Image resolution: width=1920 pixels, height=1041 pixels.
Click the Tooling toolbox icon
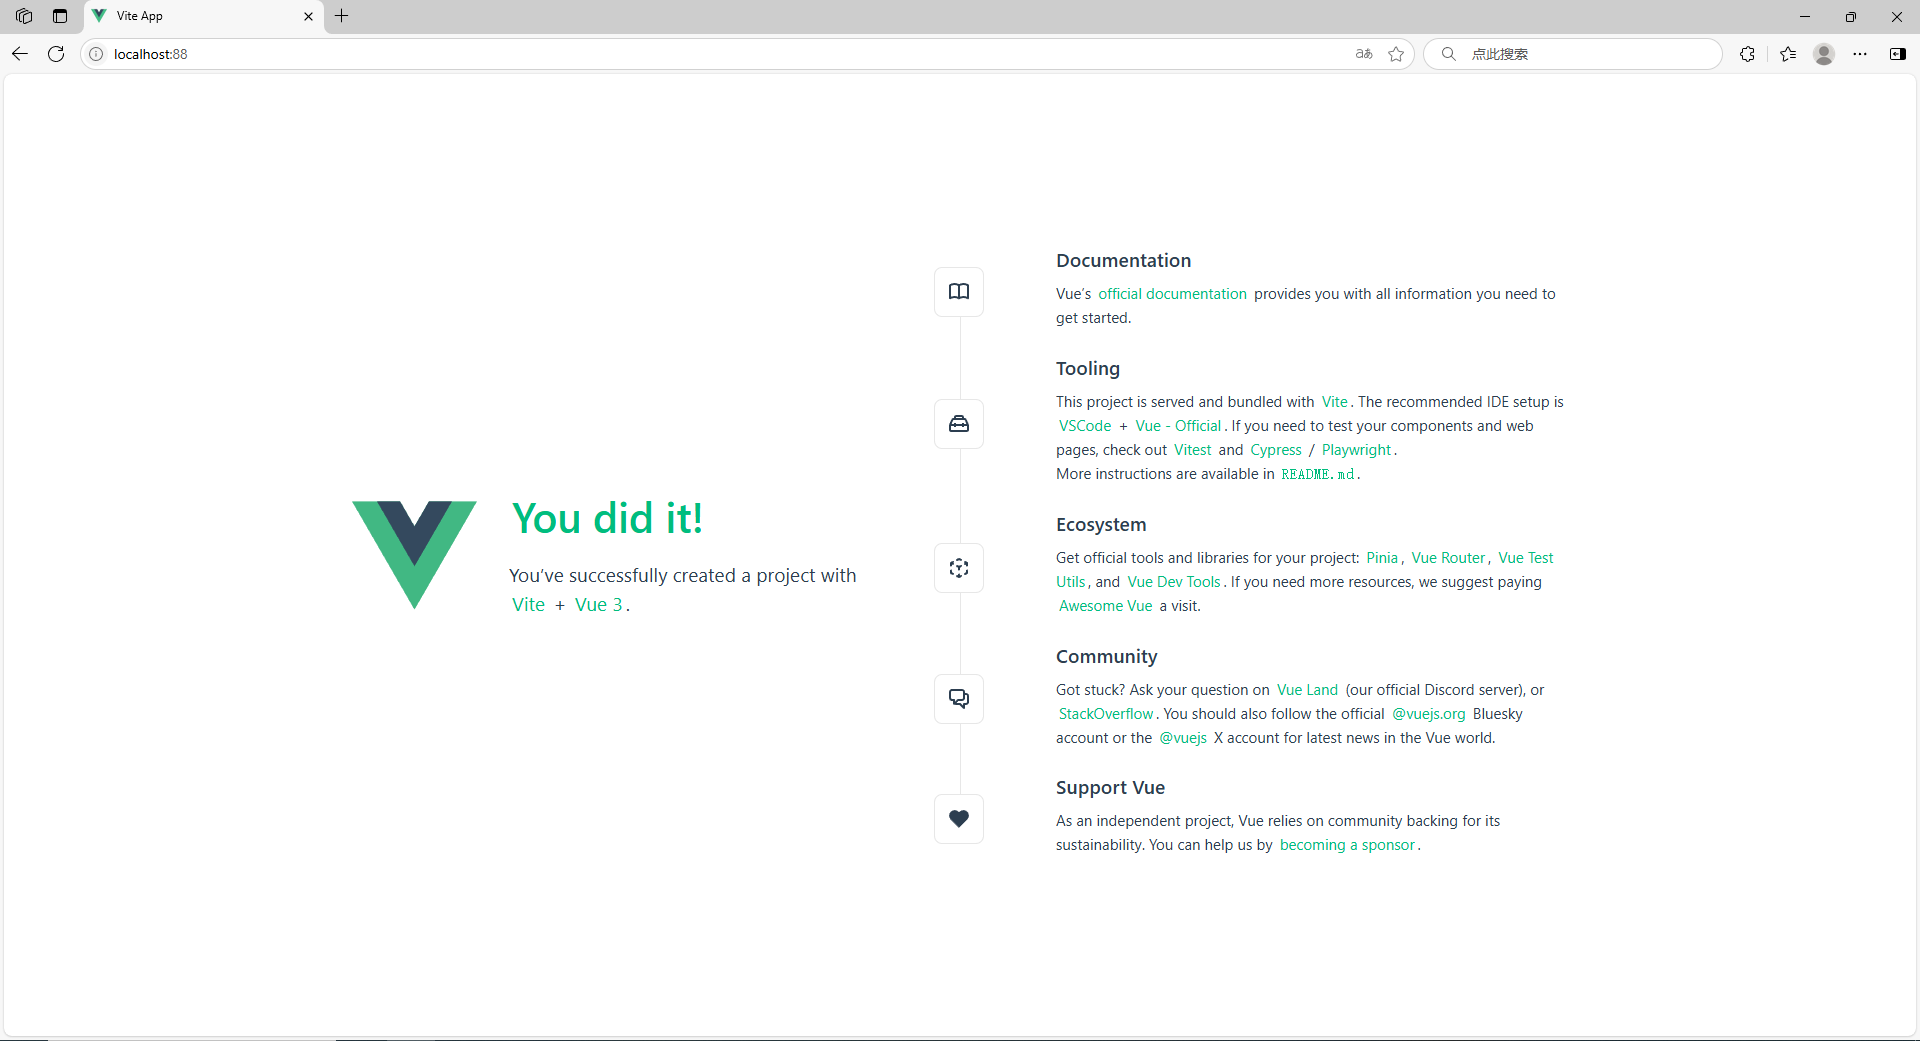pos(959,424)
